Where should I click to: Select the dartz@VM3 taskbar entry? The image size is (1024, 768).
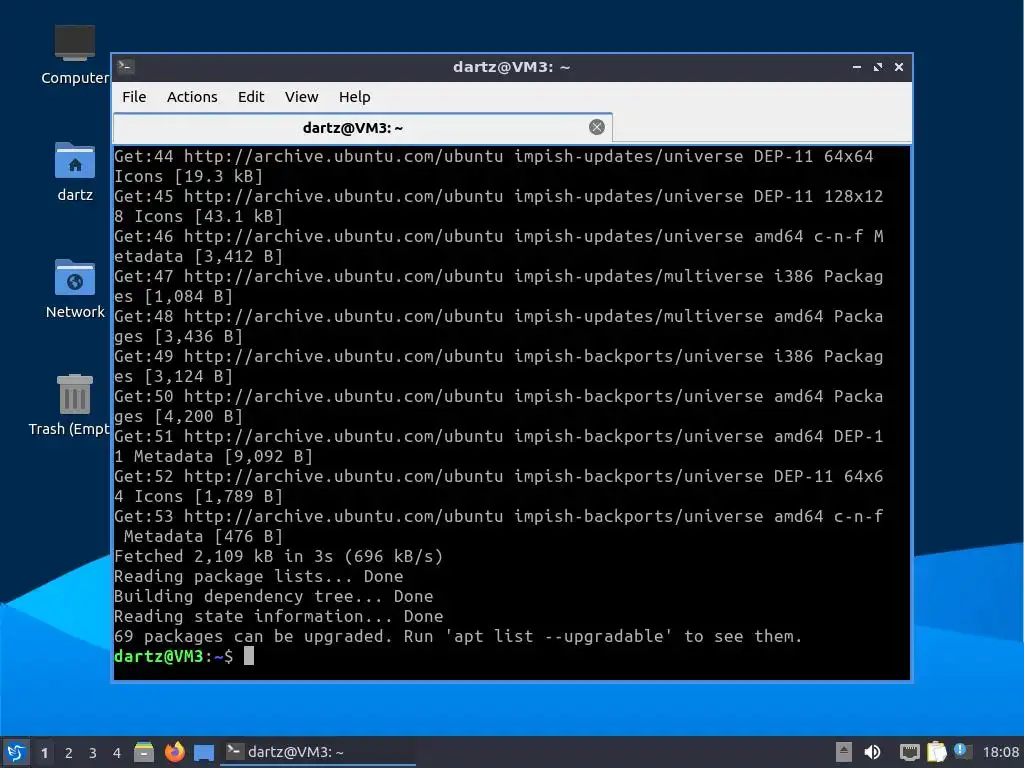tap(319, 752)
